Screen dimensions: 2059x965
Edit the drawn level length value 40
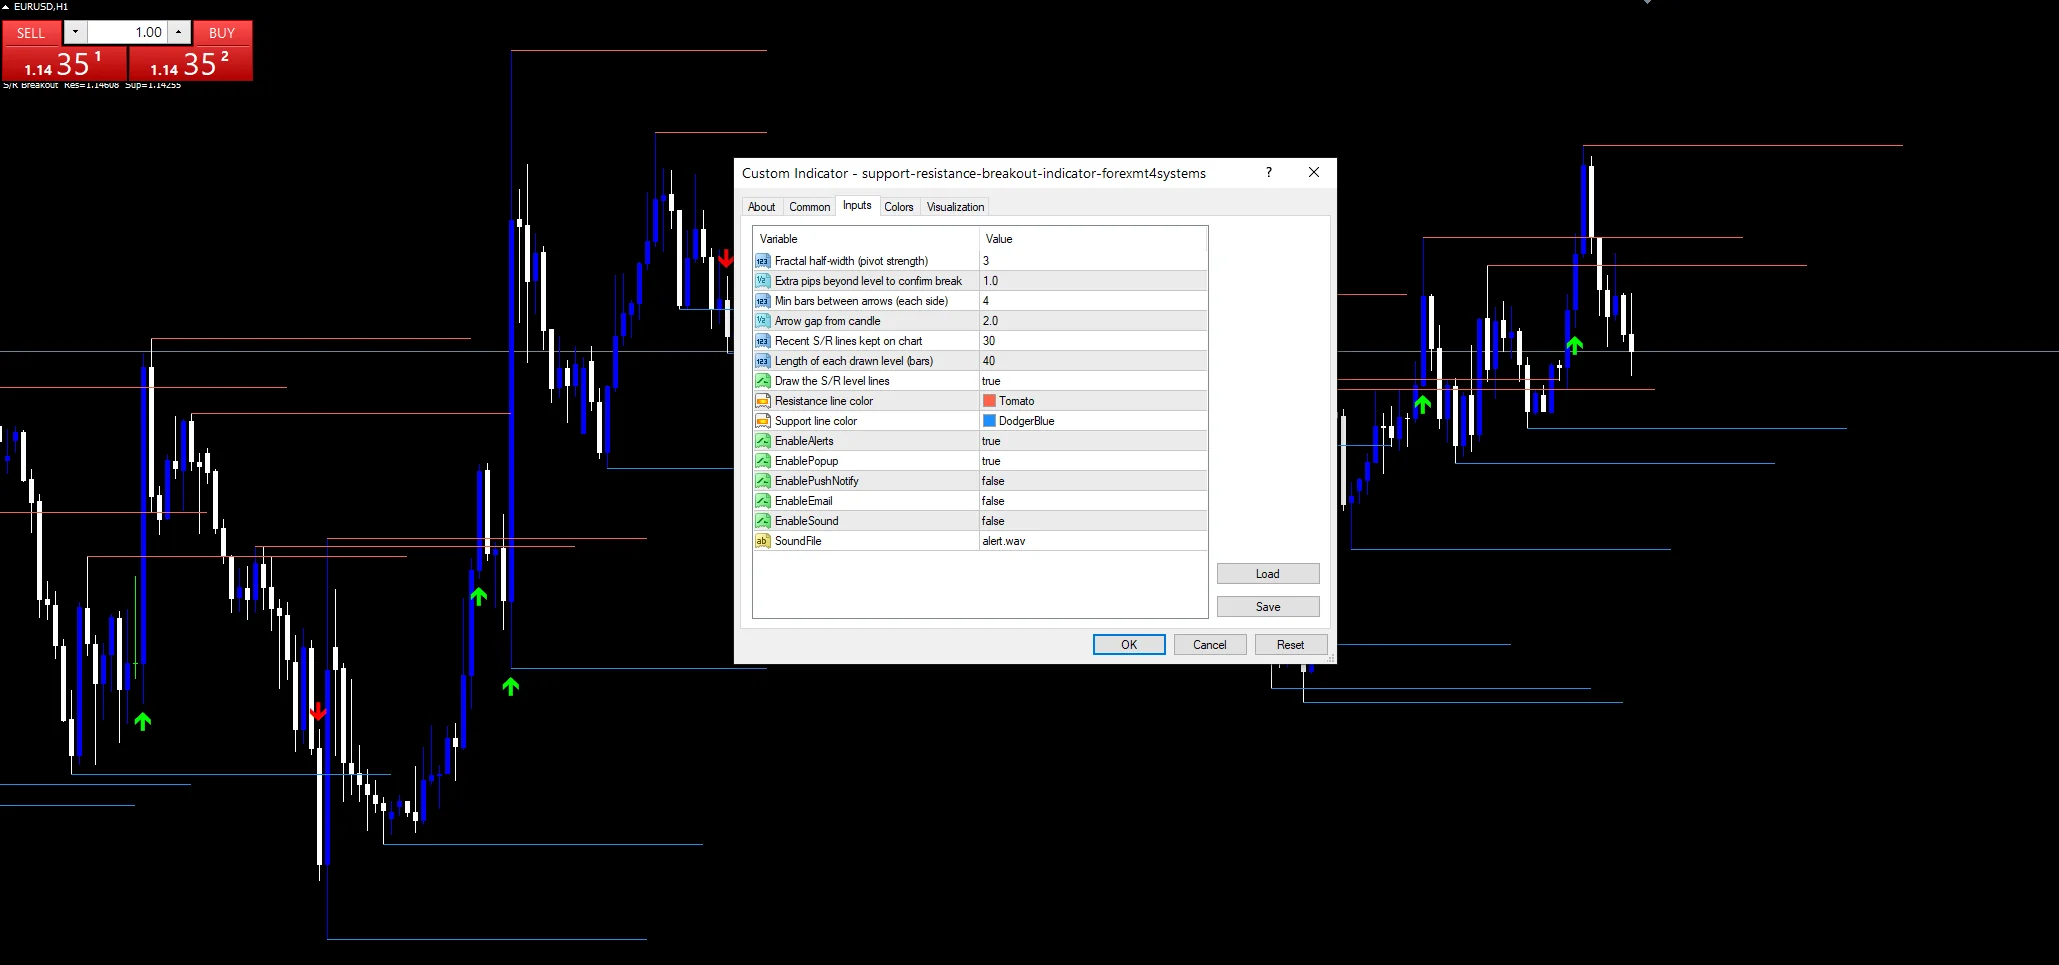[1093, 361]
